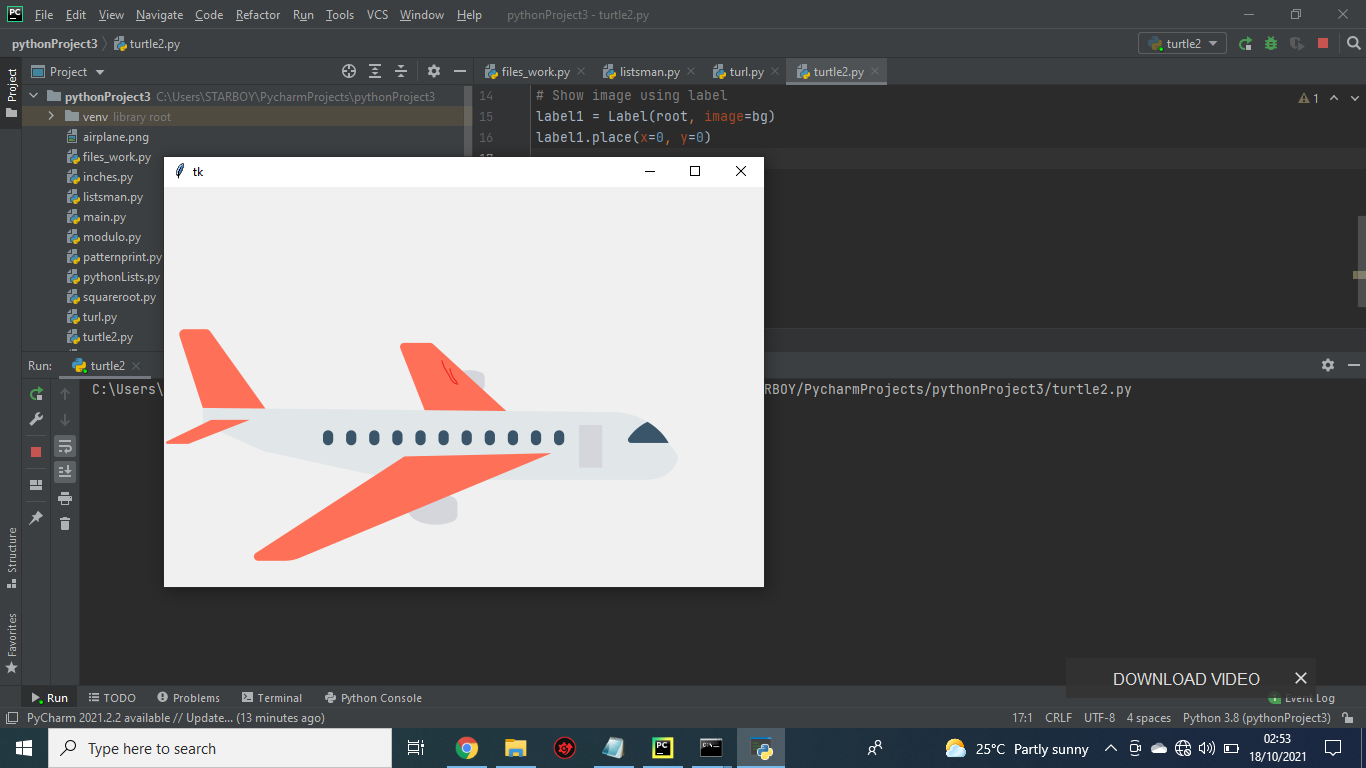
Task: Click Python 3.8 interpreter in status bar
Action: (x=1256, y=718)
